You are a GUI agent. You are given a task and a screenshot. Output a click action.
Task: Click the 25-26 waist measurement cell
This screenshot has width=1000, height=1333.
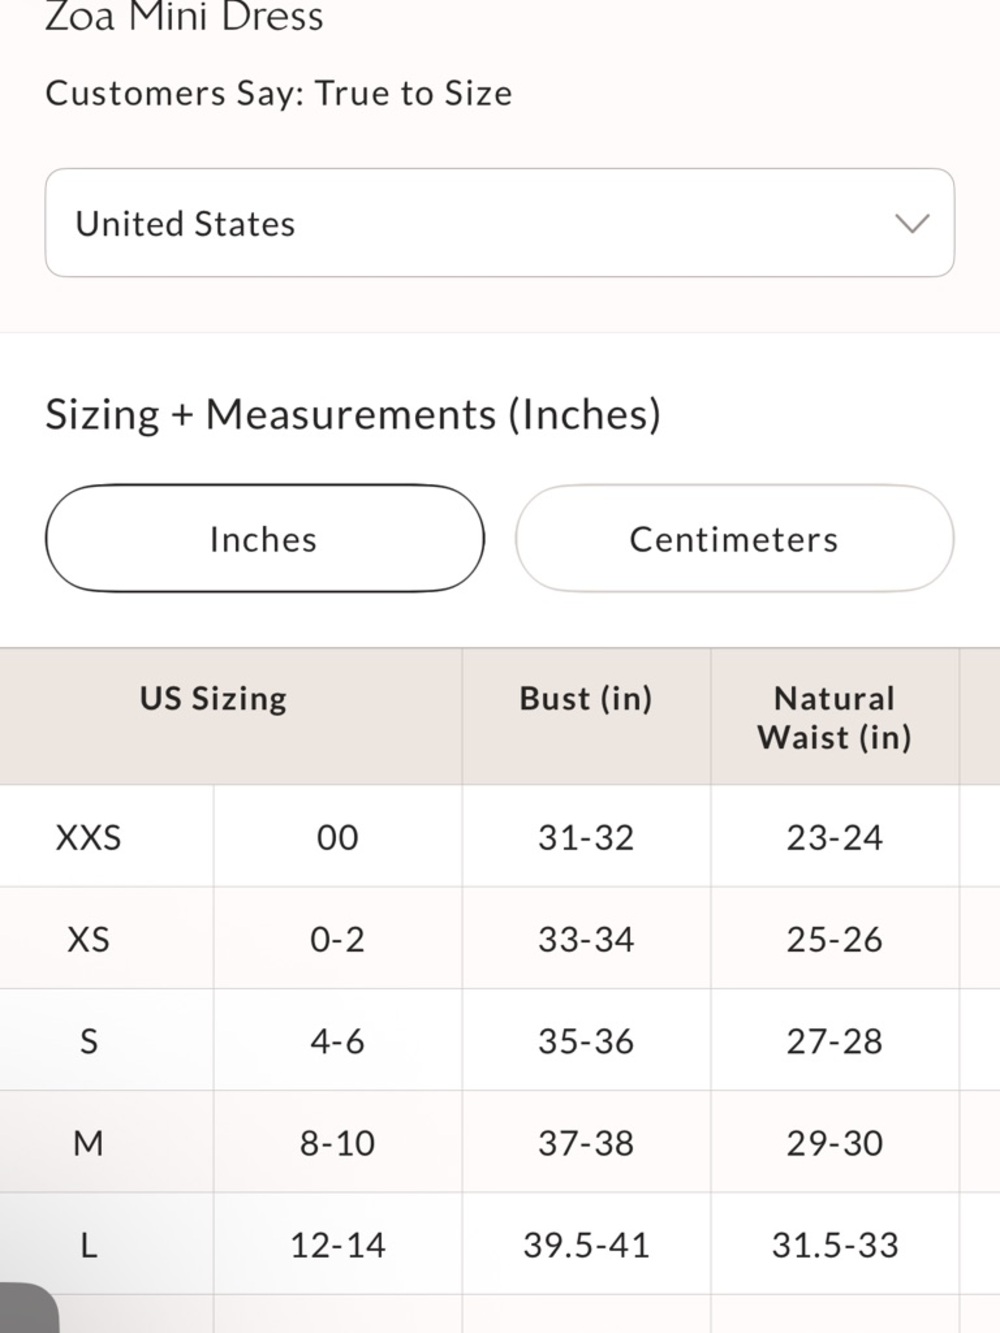[x=834, y=939]
